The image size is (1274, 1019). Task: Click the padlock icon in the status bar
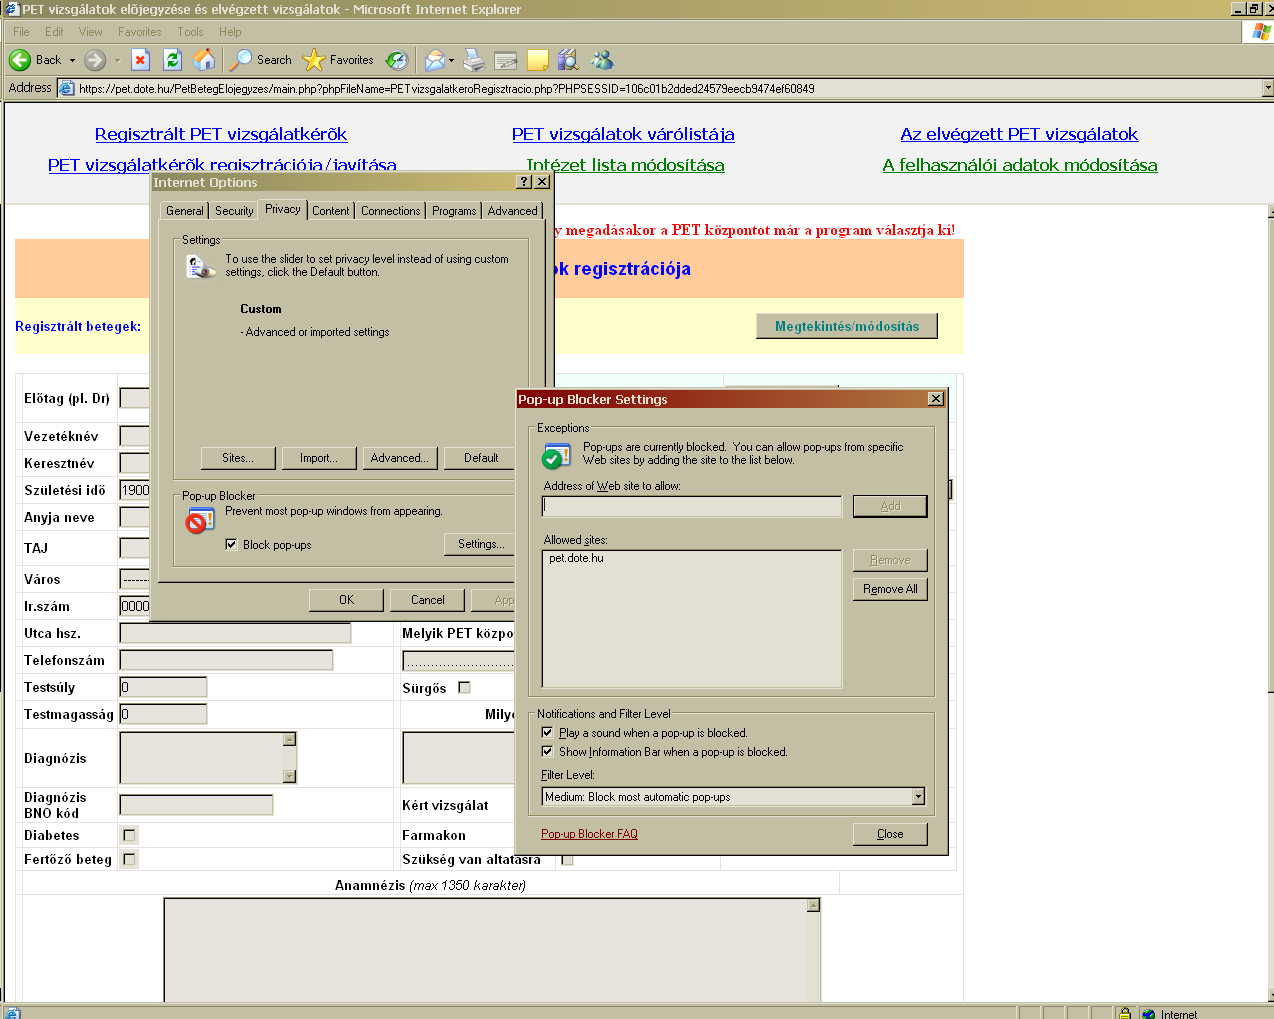[x=1125, y=1013]
